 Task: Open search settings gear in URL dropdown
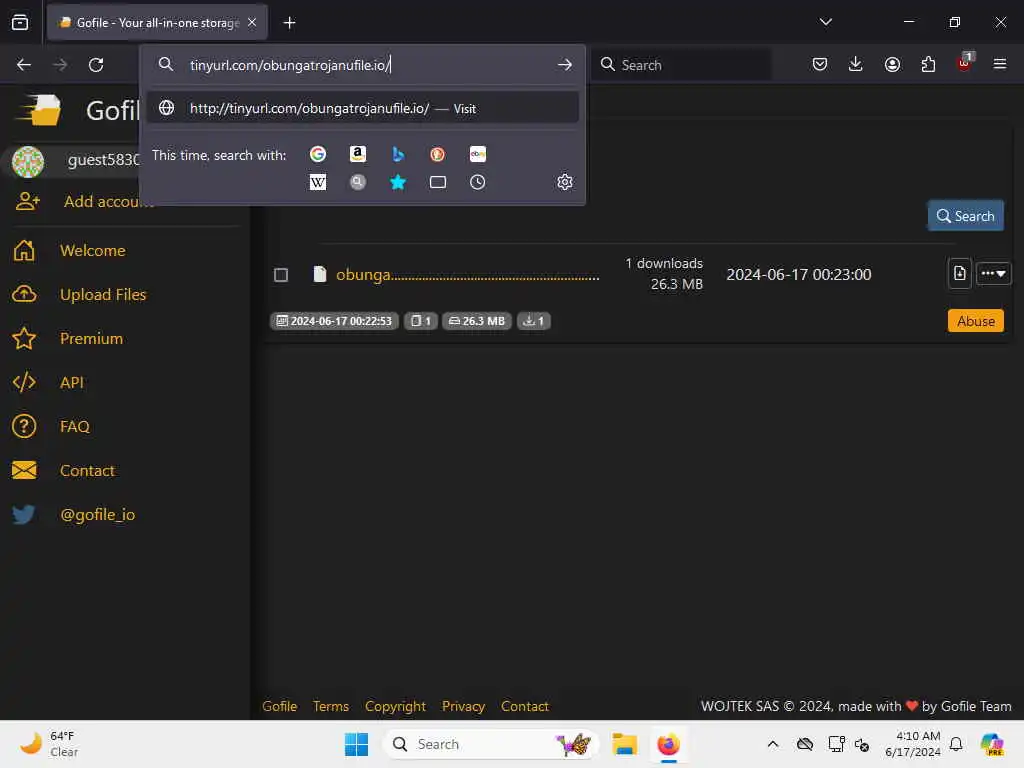click(x=565, y=182)
